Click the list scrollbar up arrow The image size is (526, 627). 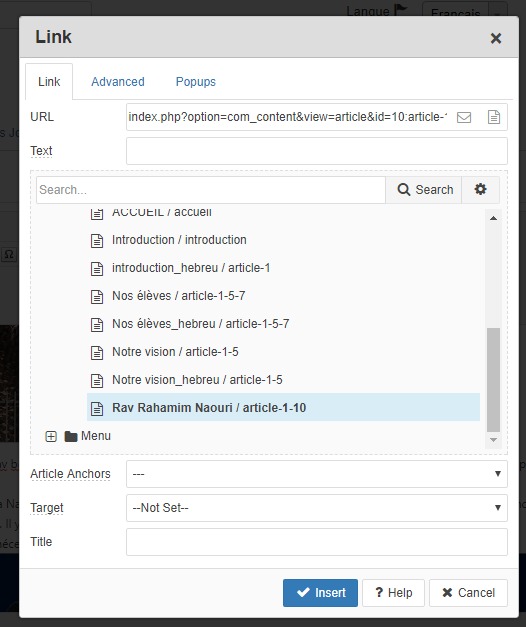[494, 218]
